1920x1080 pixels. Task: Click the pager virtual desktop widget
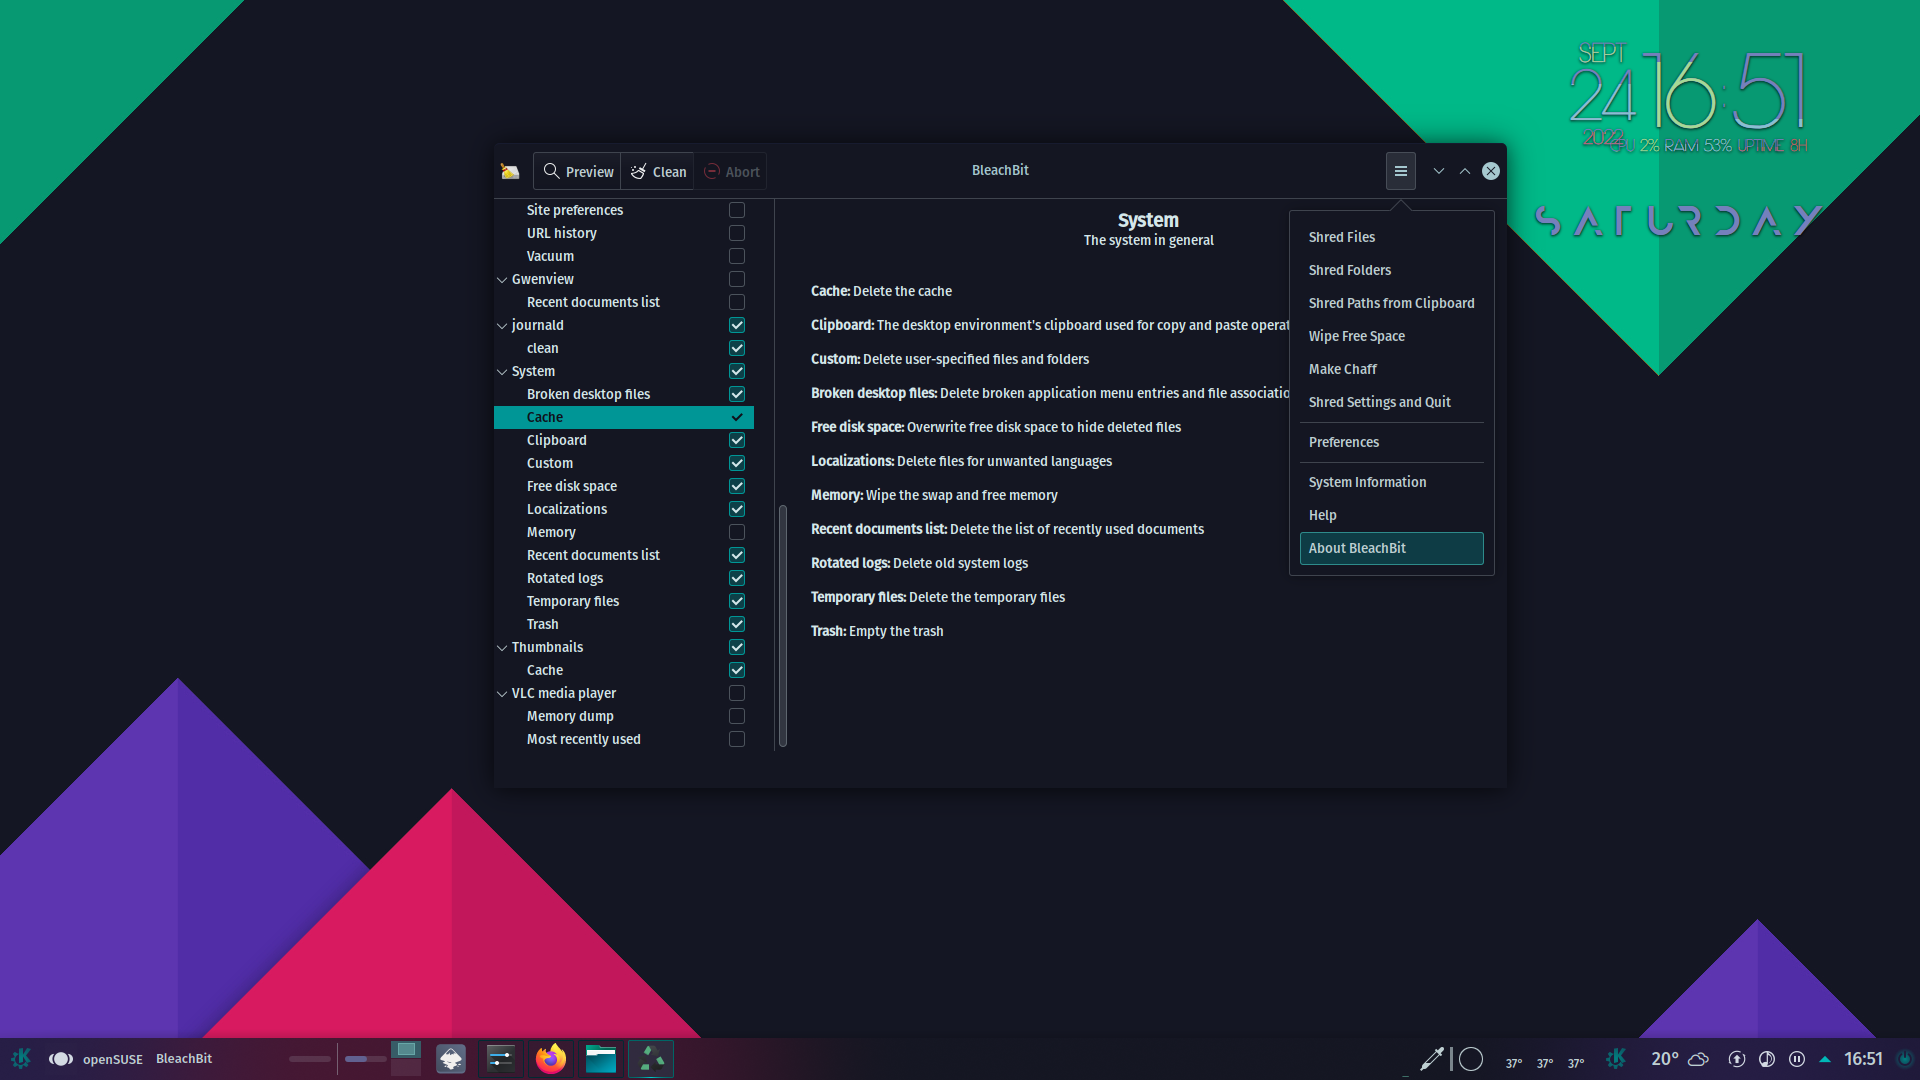click(x=406, y=1058)
